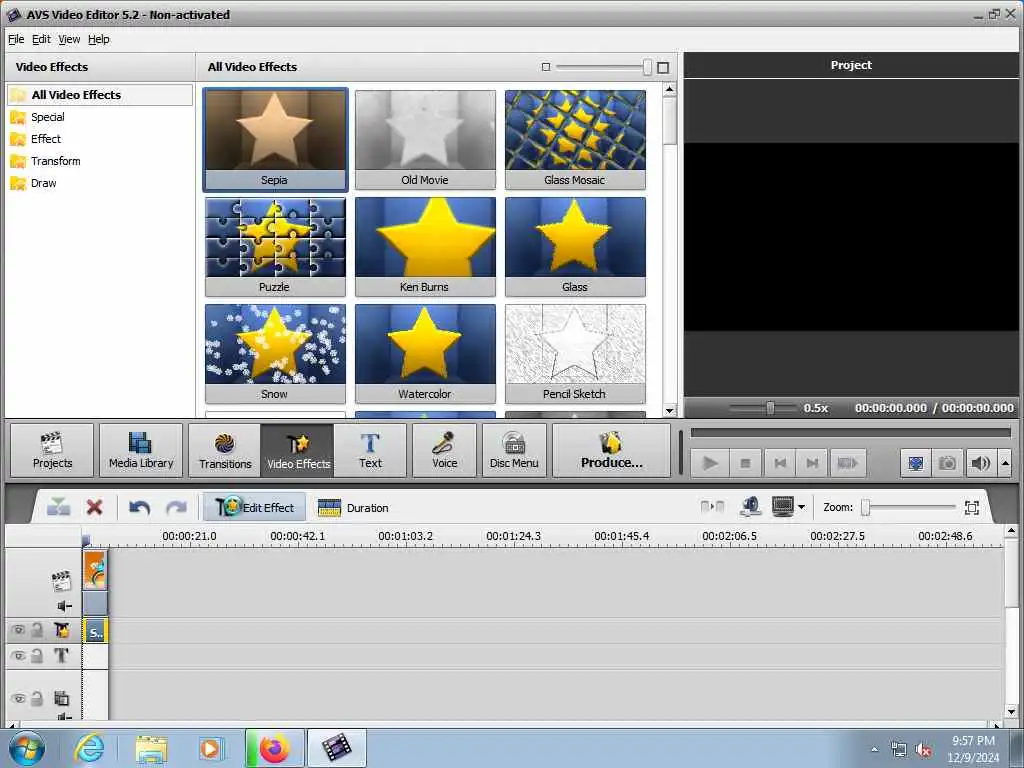Image resolution: width=1024 pixels, height=768 pixels.
Task: Go to next frame in preview
Action: coord(812,463)
